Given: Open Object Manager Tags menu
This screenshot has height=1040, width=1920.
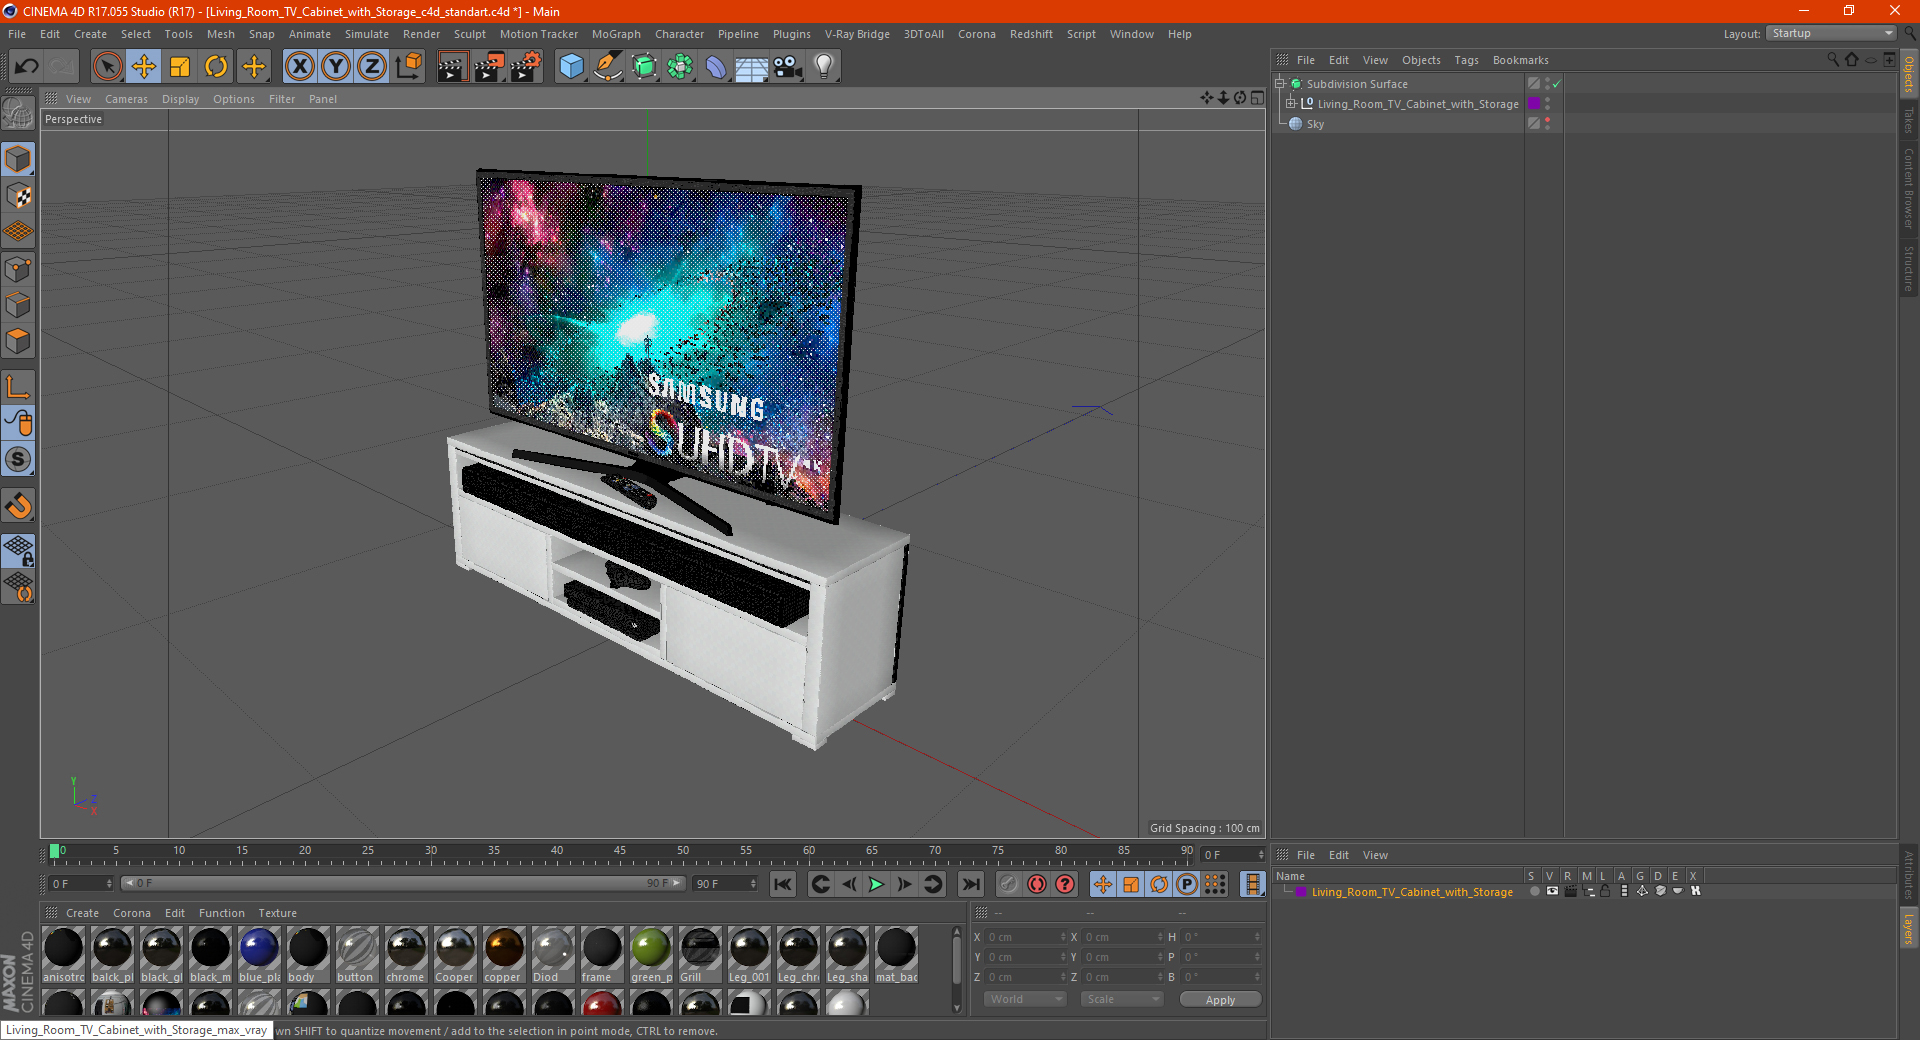Looking at the screenshot, I should [x=1466, y=60].
